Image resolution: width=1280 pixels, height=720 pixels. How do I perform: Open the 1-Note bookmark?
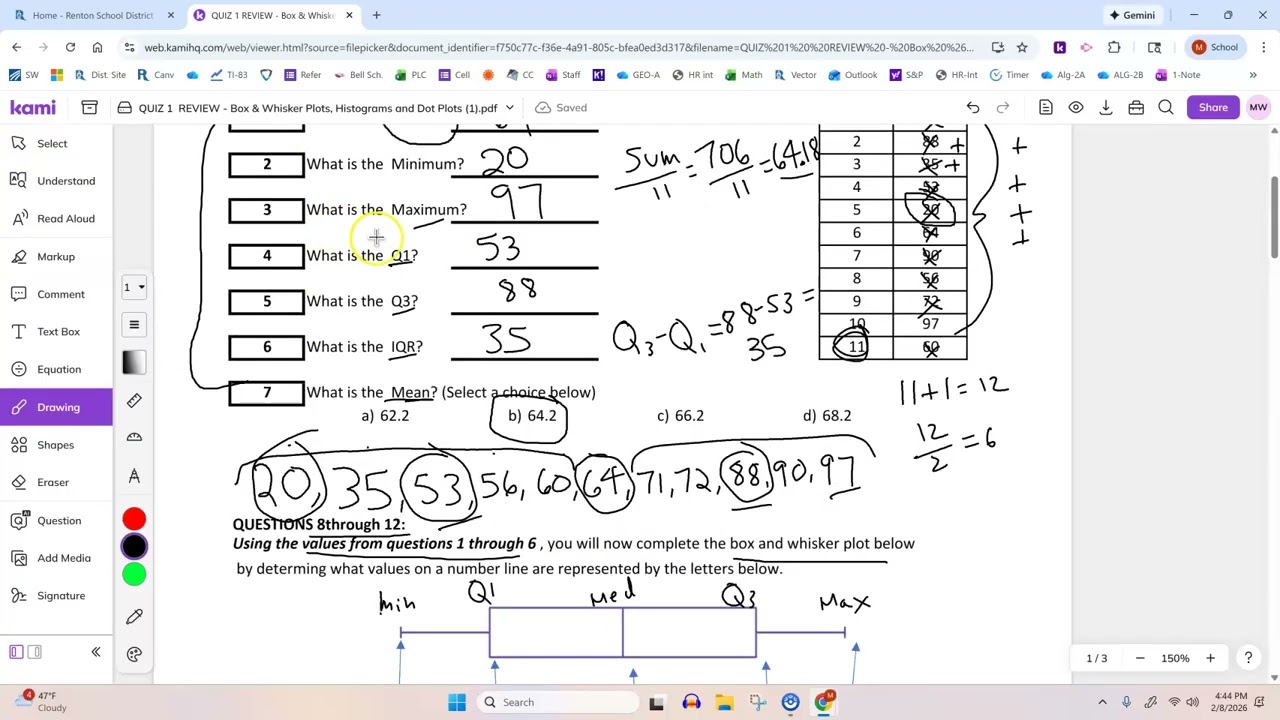1177,75
